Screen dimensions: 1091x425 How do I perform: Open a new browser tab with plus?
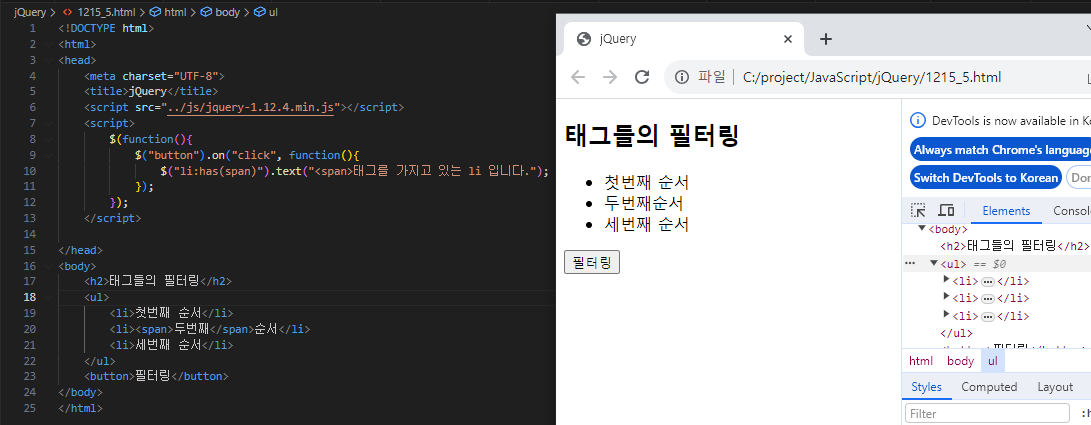coord(826,39)
